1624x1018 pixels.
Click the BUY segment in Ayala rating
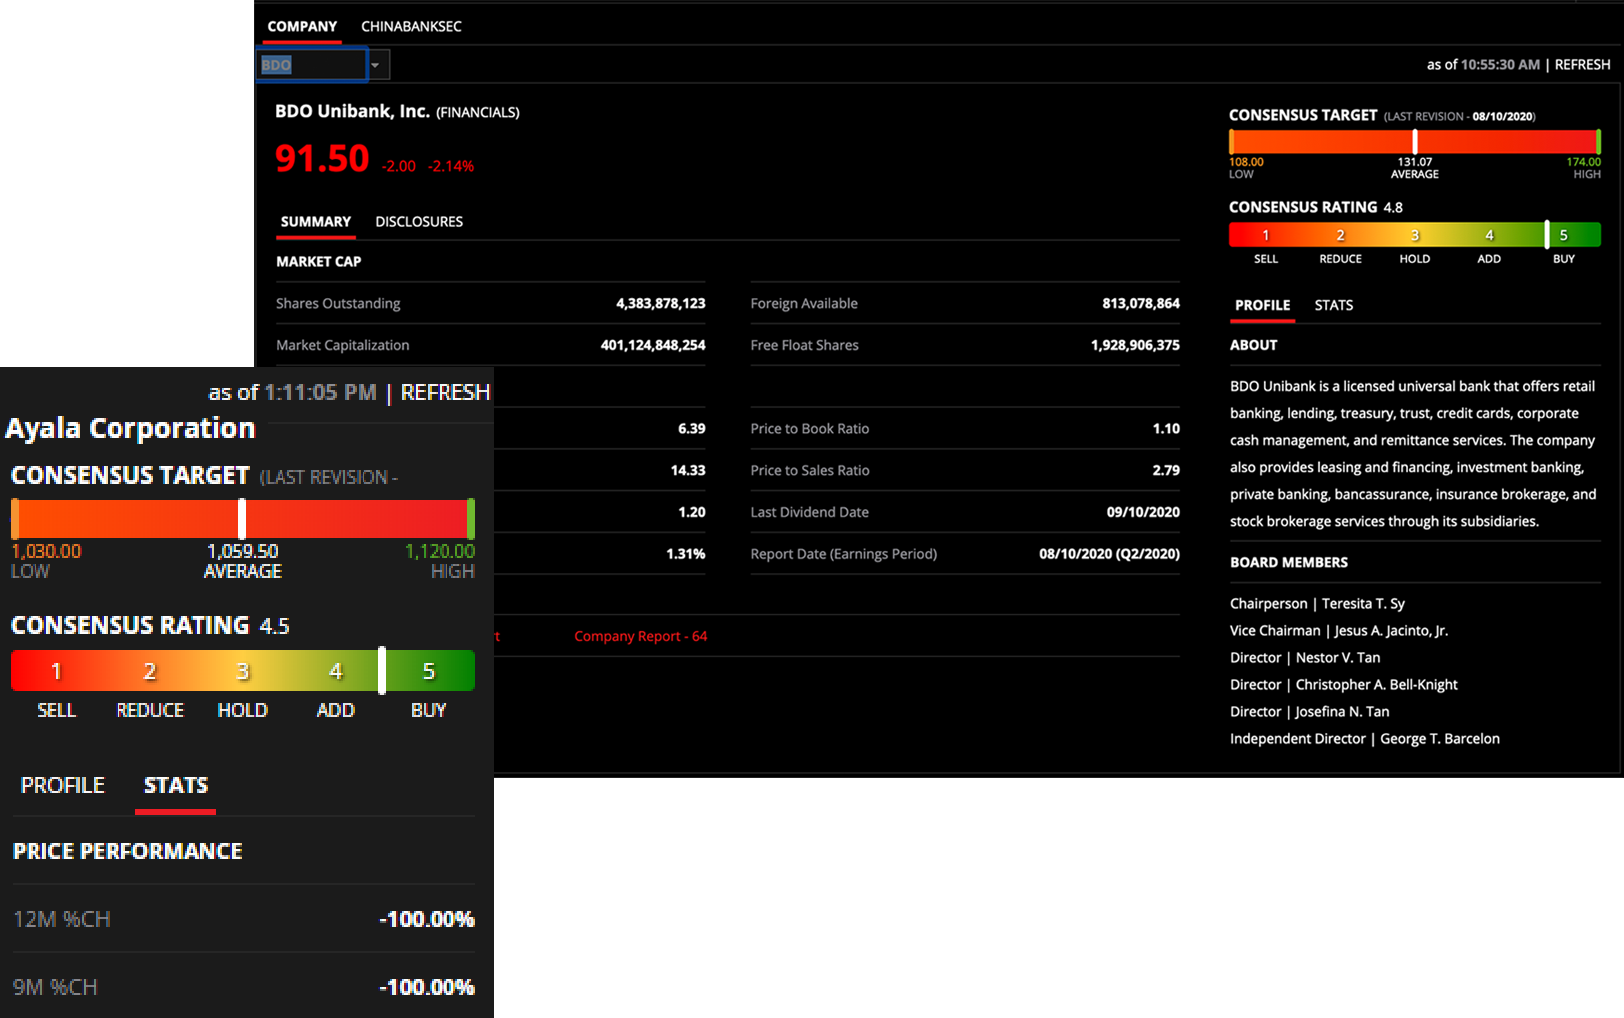pyautogui.click(x=429, y=671)
